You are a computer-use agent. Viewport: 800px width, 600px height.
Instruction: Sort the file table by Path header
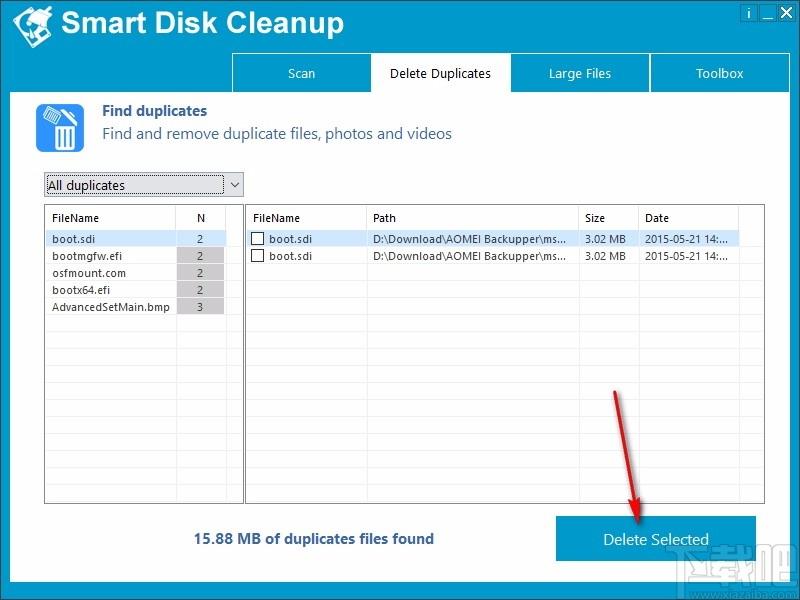pos(472,218)
